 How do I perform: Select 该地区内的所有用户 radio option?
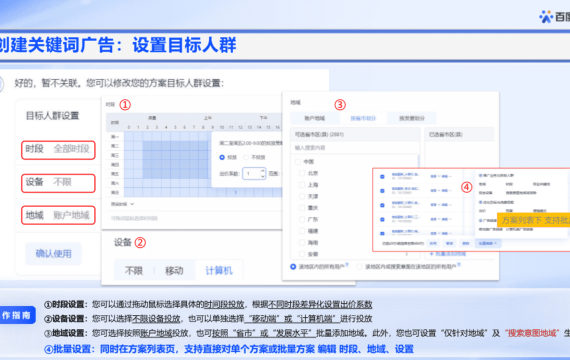[x=293, y=267]
